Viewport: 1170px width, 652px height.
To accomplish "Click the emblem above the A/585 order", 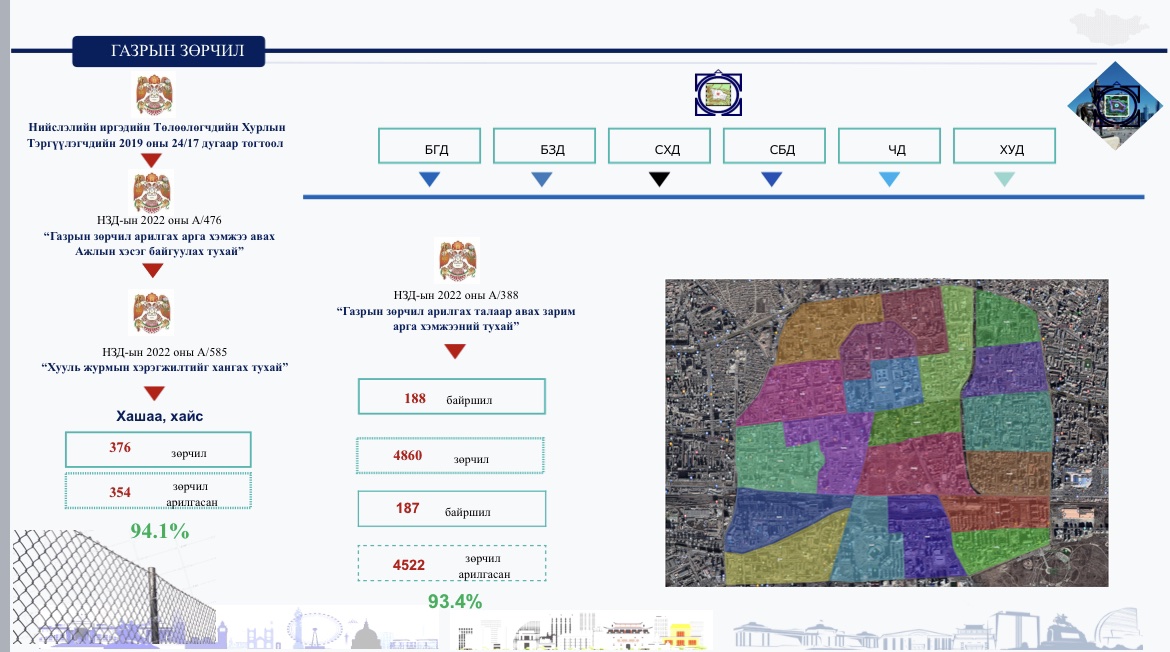I will click(x=153, y=312).
